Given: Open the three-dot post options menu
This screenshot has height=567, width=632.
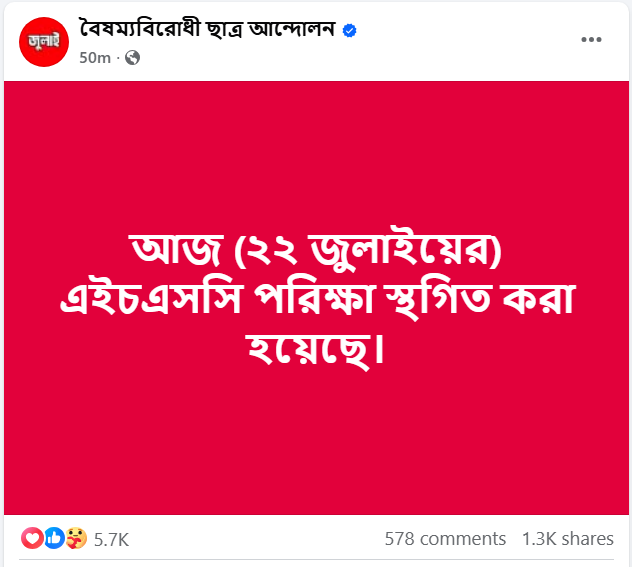Looking at the screenshot, I should [x=592, y=41].
